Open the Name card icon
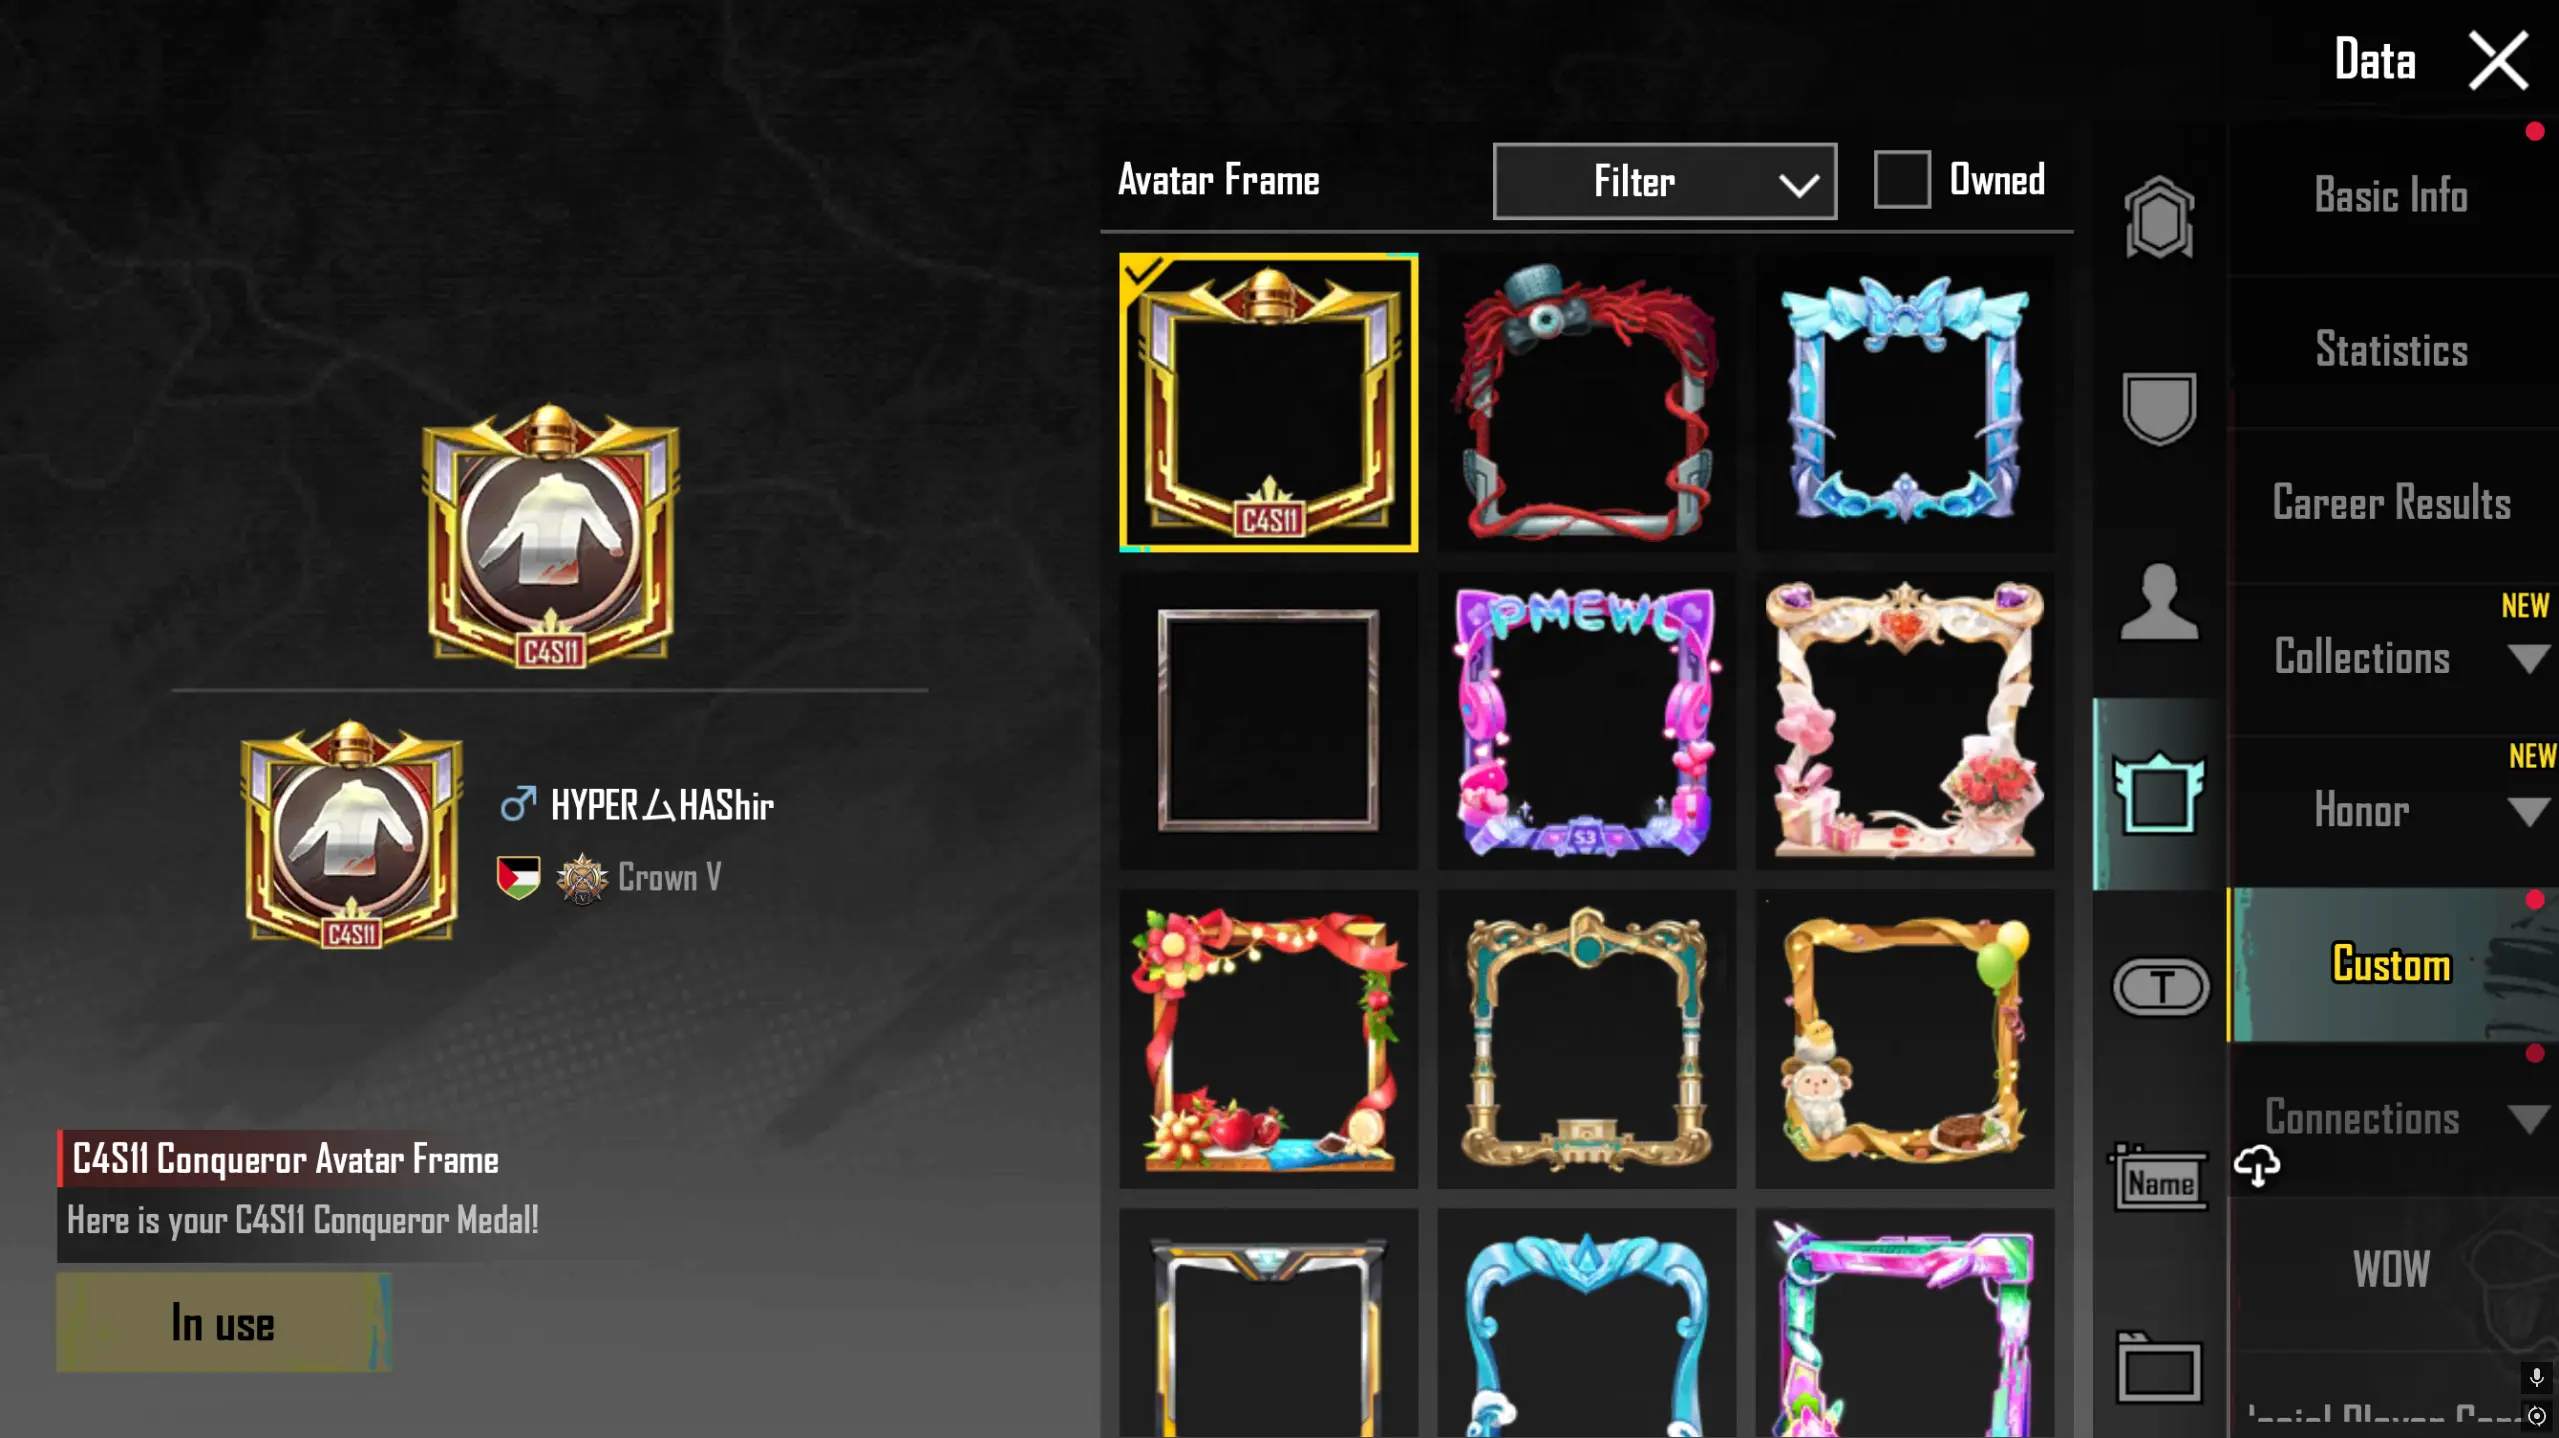Image resolution: width=2559 pixels, height=1438 pixels. coord(2159,1178)
